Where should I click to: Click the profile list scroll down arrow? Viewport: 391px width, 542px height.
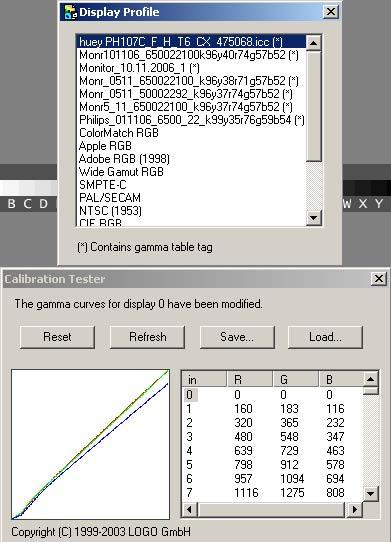[x=314, y=218]
